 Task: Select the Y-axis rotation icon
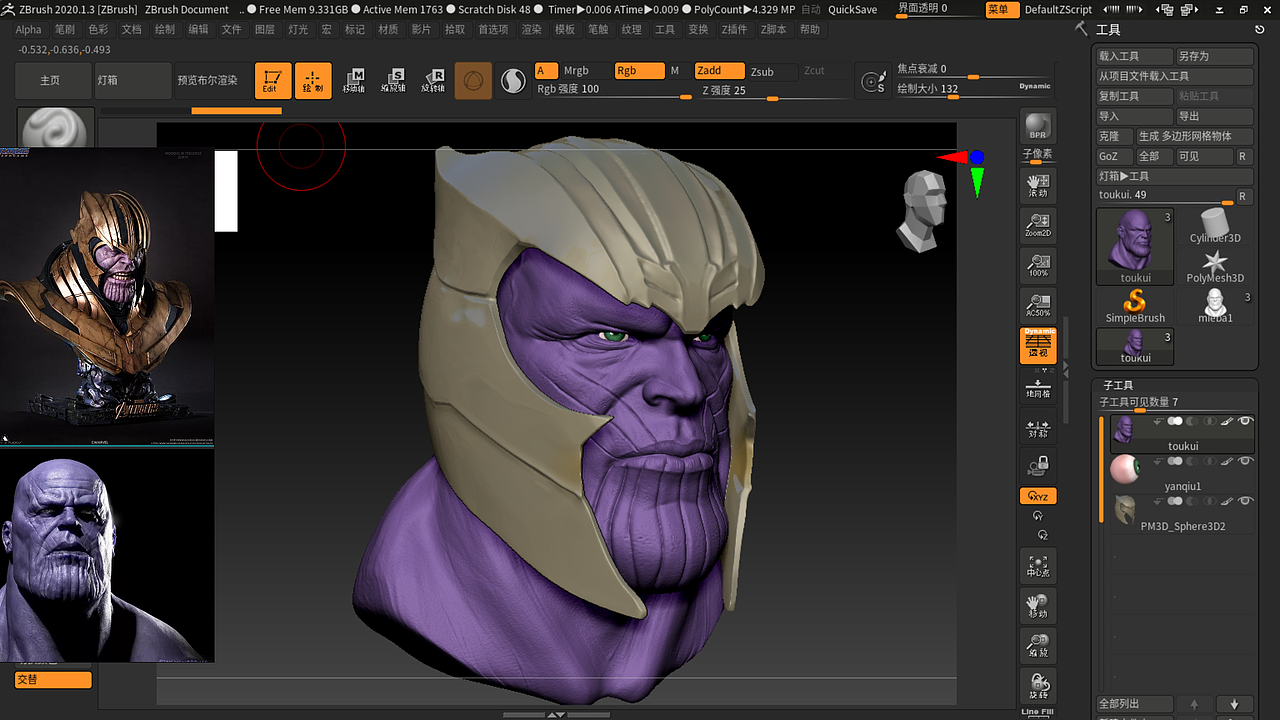[x=1038, y=516]
